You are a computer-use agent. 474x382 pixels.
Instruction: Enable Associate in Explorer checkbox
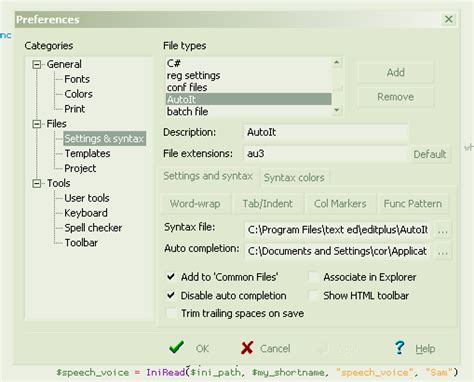tap(313, 277)
